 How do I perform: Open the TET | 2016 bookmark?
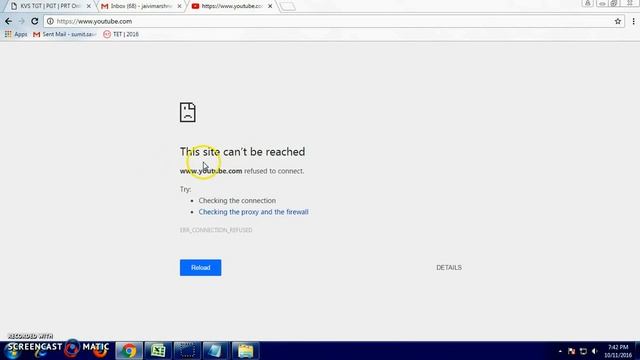coord(121,34)
